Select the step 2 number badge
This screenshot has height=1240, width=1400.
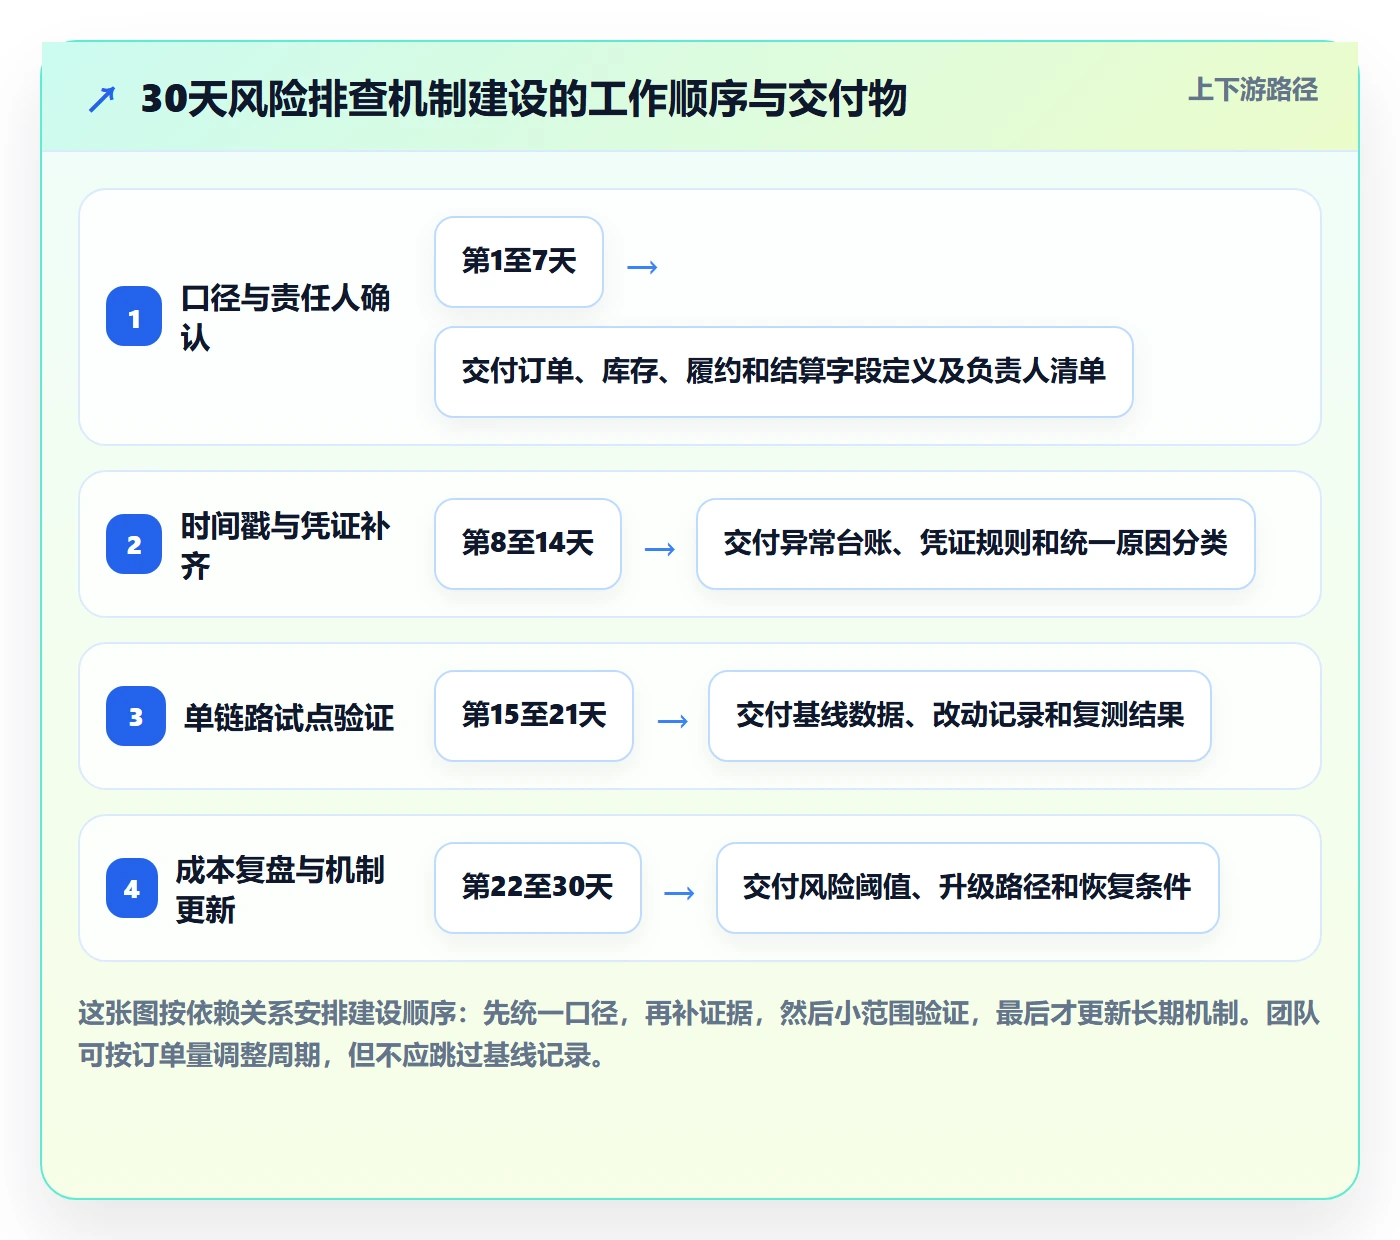(134, 544)
